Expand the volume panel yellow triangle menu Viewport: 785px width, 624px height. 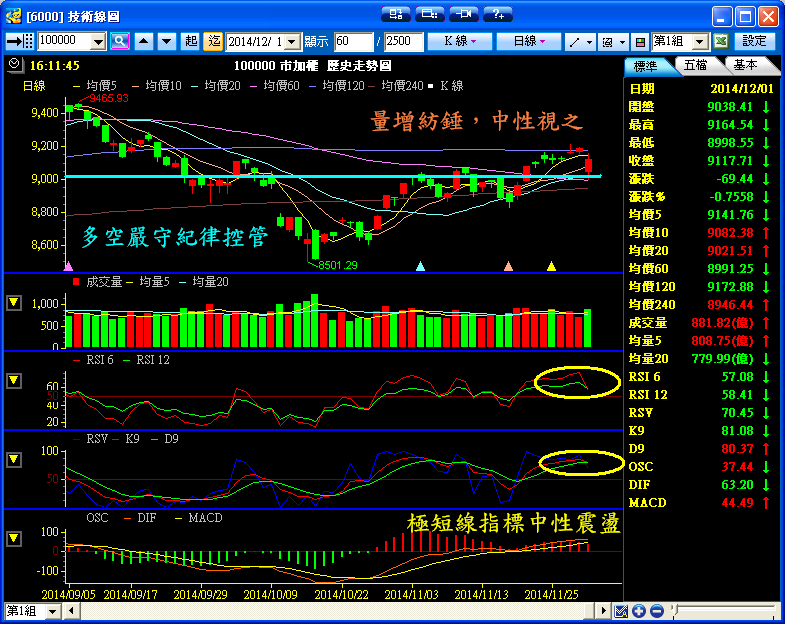point(14,302)
